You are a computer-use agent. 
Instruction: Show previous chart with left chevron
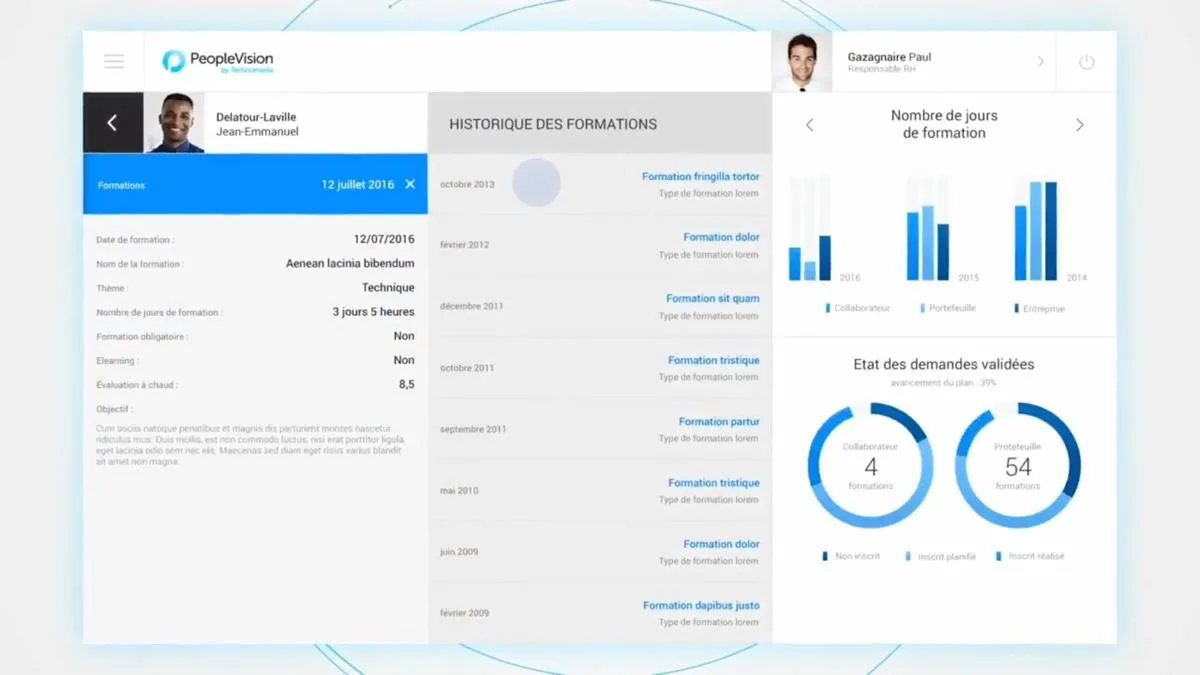tap(810, 125)
